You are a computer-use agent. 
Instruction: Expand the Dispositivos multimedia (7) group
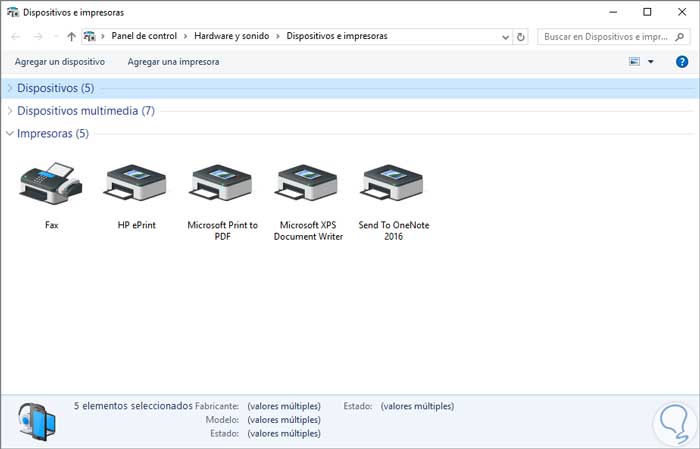click(10, 111)
